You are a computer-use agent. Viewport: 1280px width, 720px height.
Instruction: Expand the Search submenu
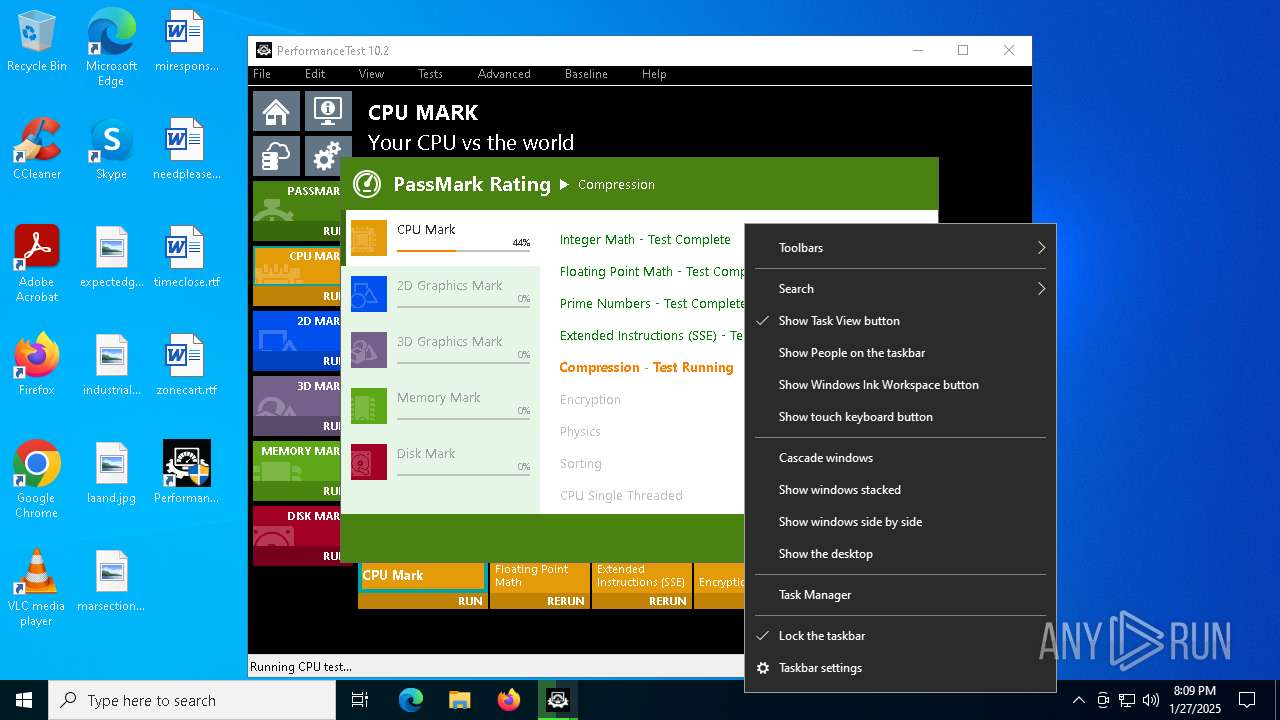900,289
